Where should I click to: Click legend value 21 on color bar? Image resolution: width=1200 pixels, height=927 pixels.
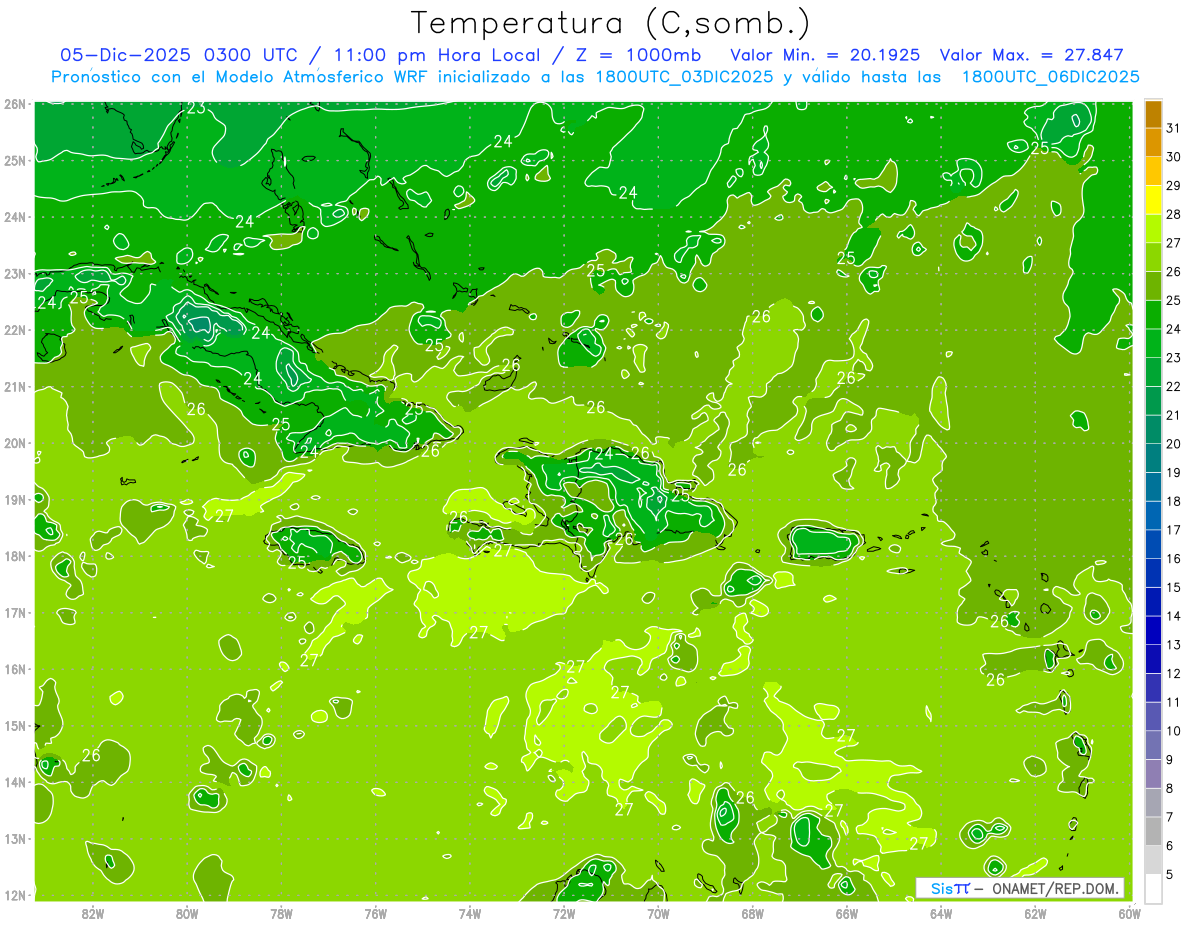click(1173, 415)
